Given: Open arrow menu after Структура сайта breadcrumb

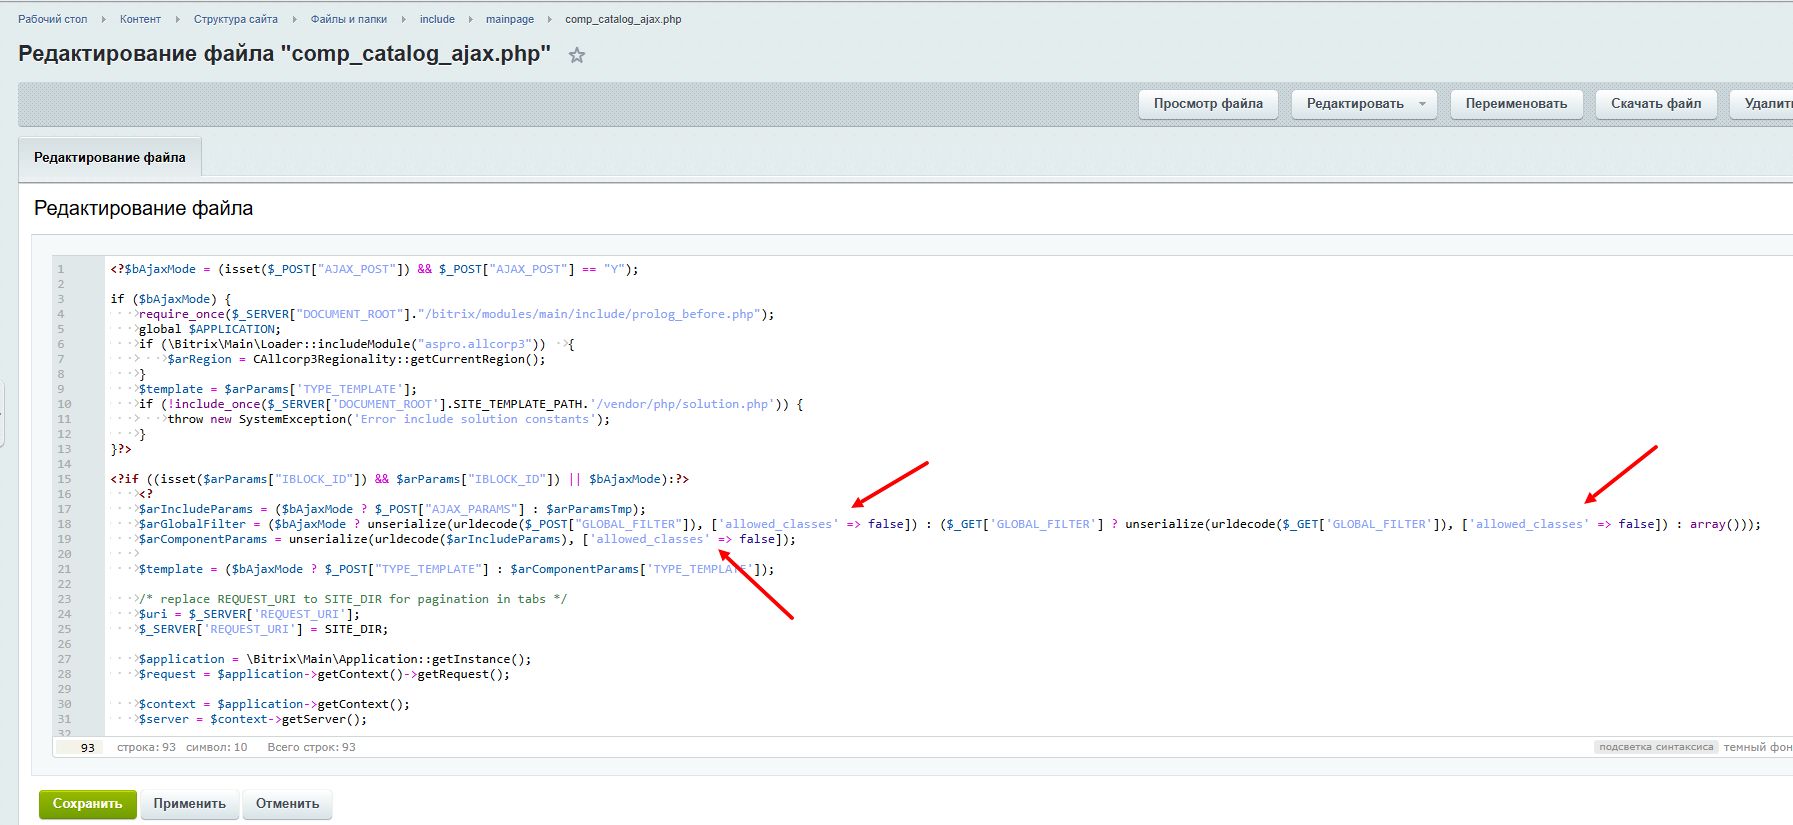Looking at the screenshot, I should [294, 19].
